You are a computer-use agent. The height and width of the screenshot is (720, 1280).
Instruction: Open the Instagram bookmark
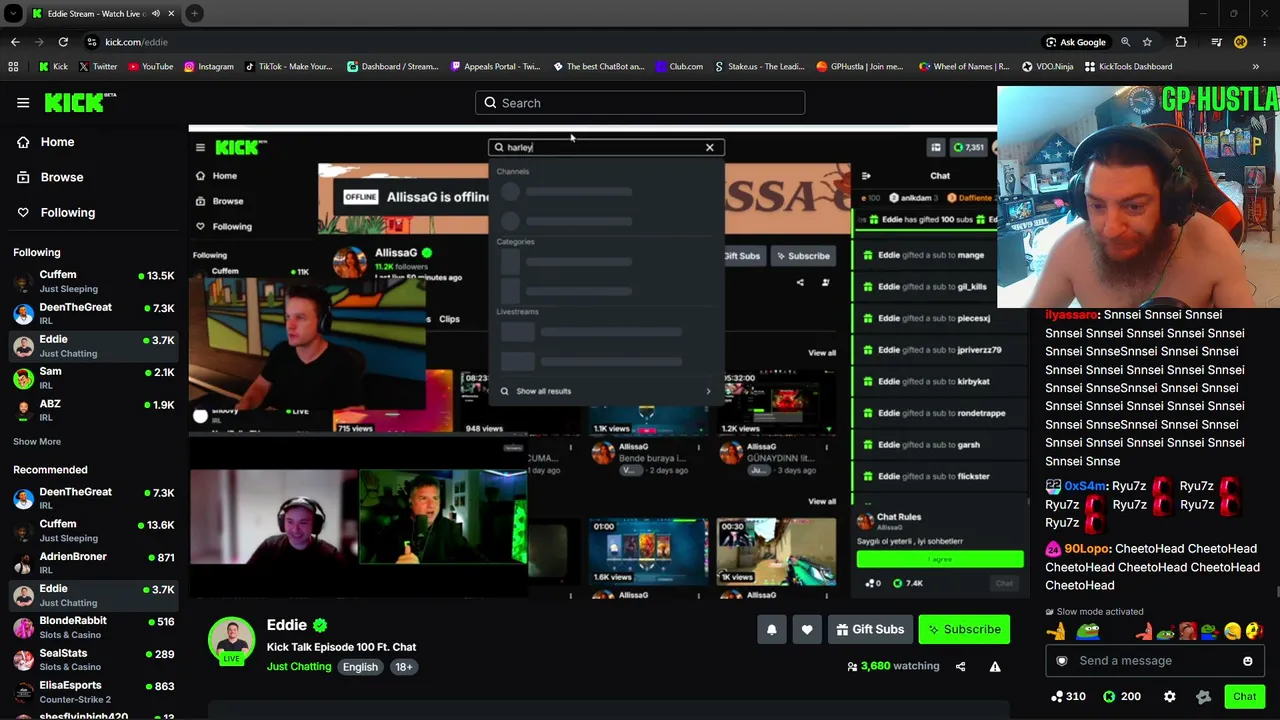[208, 67]
